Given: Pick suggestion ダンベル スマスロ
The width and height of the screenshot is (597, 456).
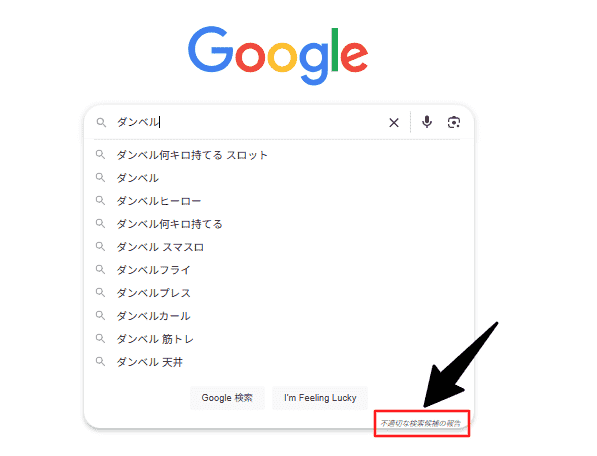Looking at the screenshot, I should pos(279,247).
